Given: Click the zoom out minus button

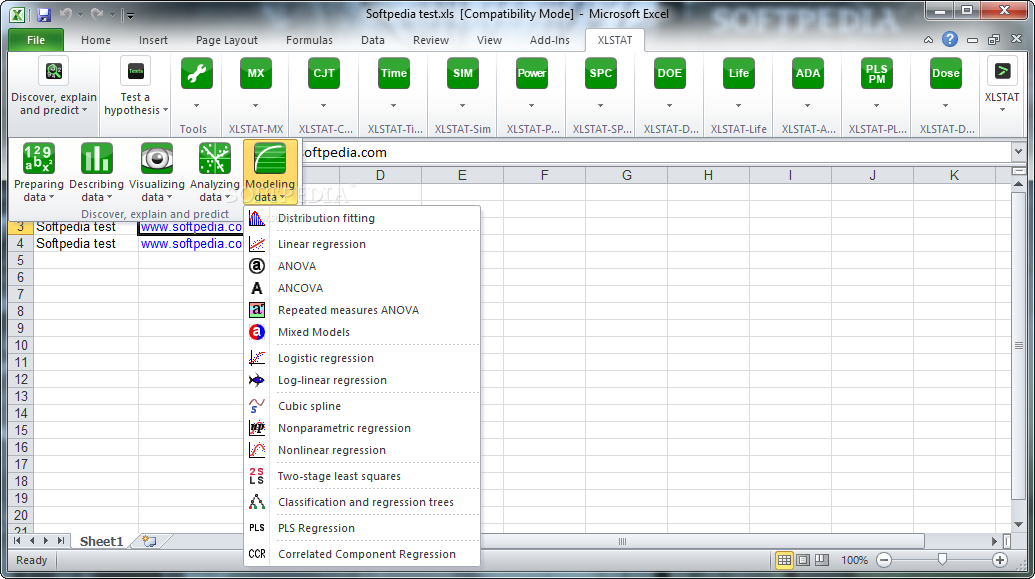Looking at the screenshot, I should 884,560.
